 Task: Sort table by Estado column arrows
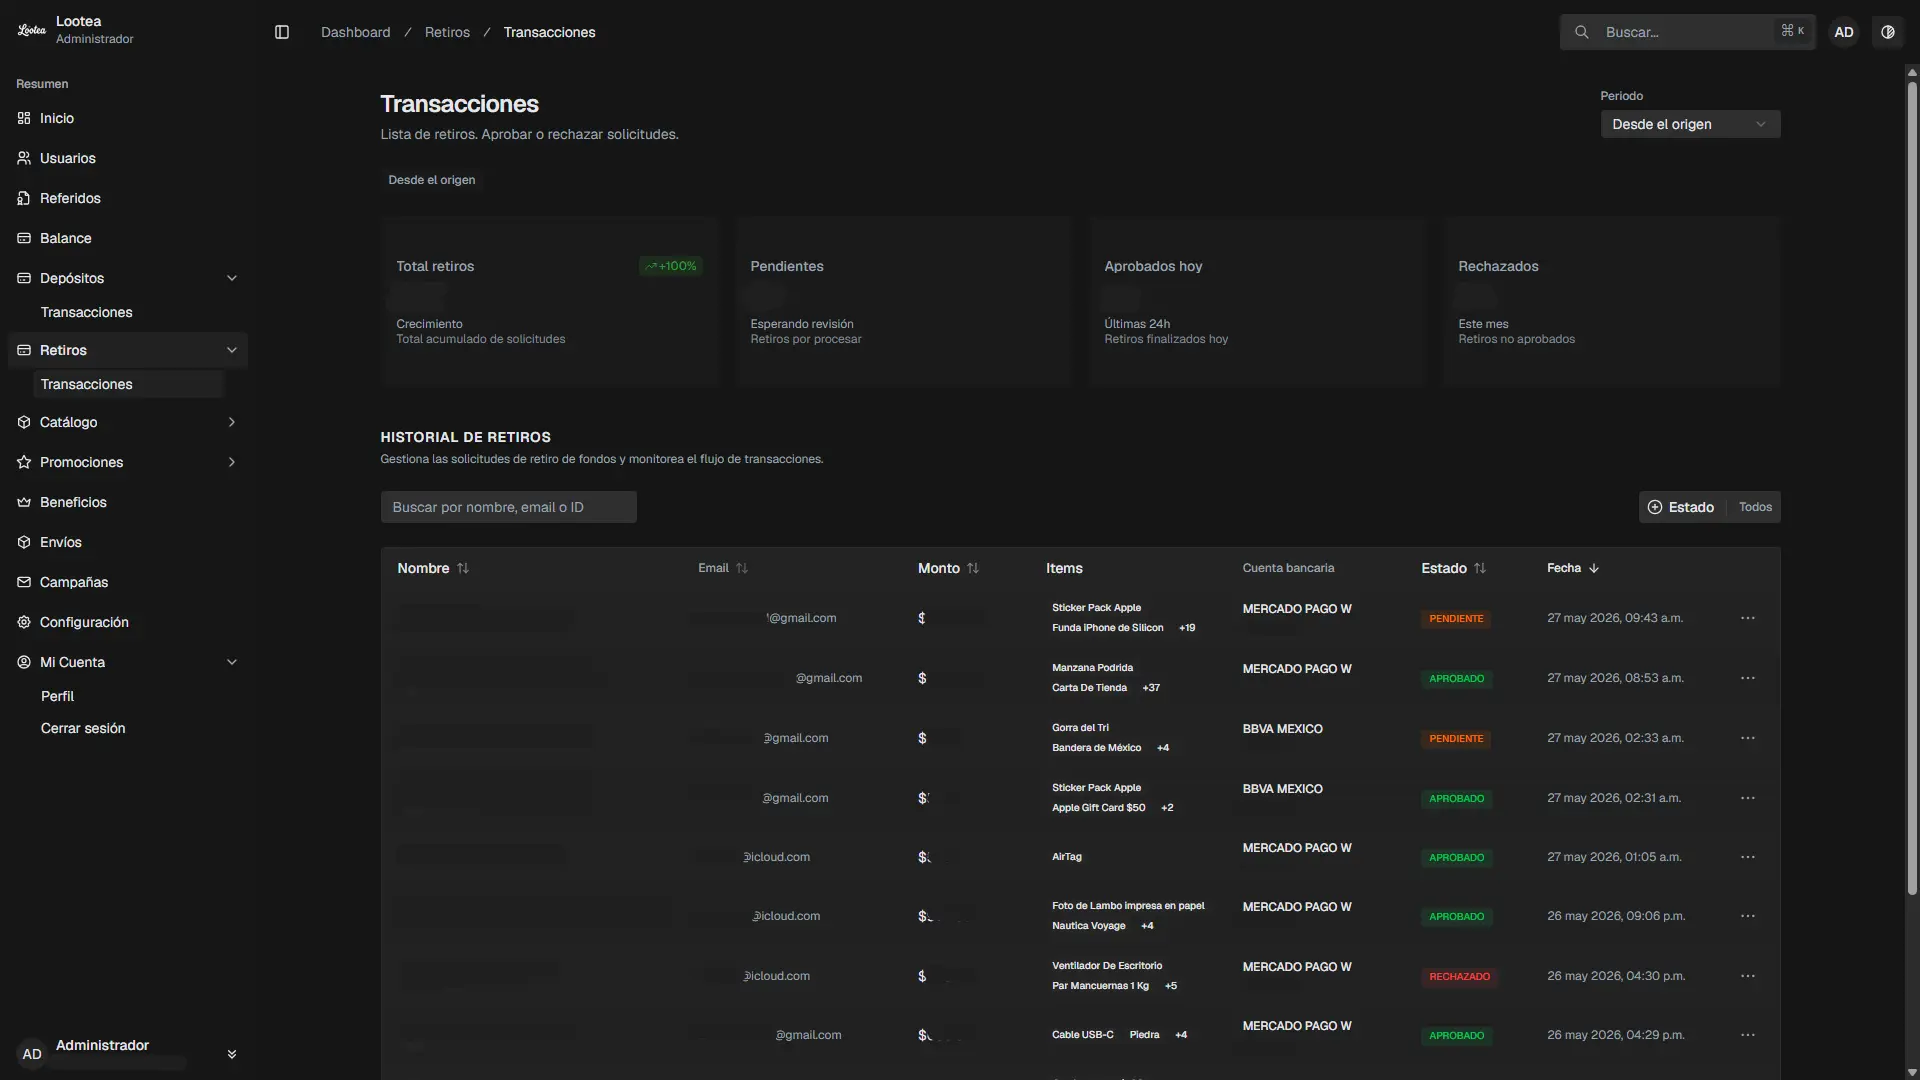(1480, 568)
